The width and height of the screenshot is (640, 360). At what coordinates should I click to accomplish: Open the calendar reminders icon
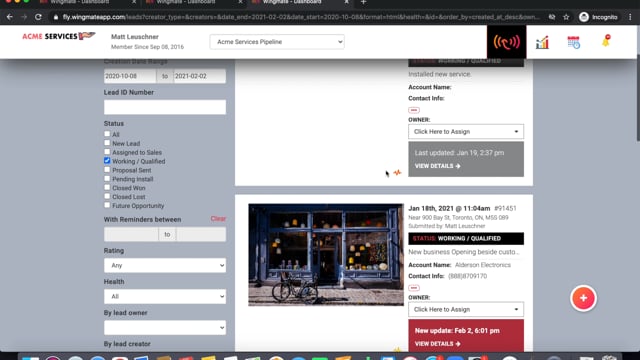coord(573,42)
